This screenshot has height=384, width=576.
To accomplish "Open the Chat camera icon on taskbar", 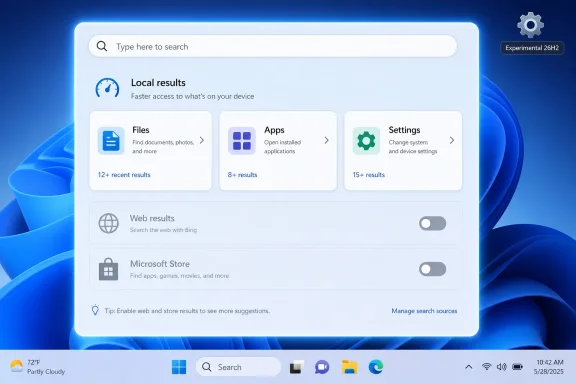I will [x=322, y=367].
